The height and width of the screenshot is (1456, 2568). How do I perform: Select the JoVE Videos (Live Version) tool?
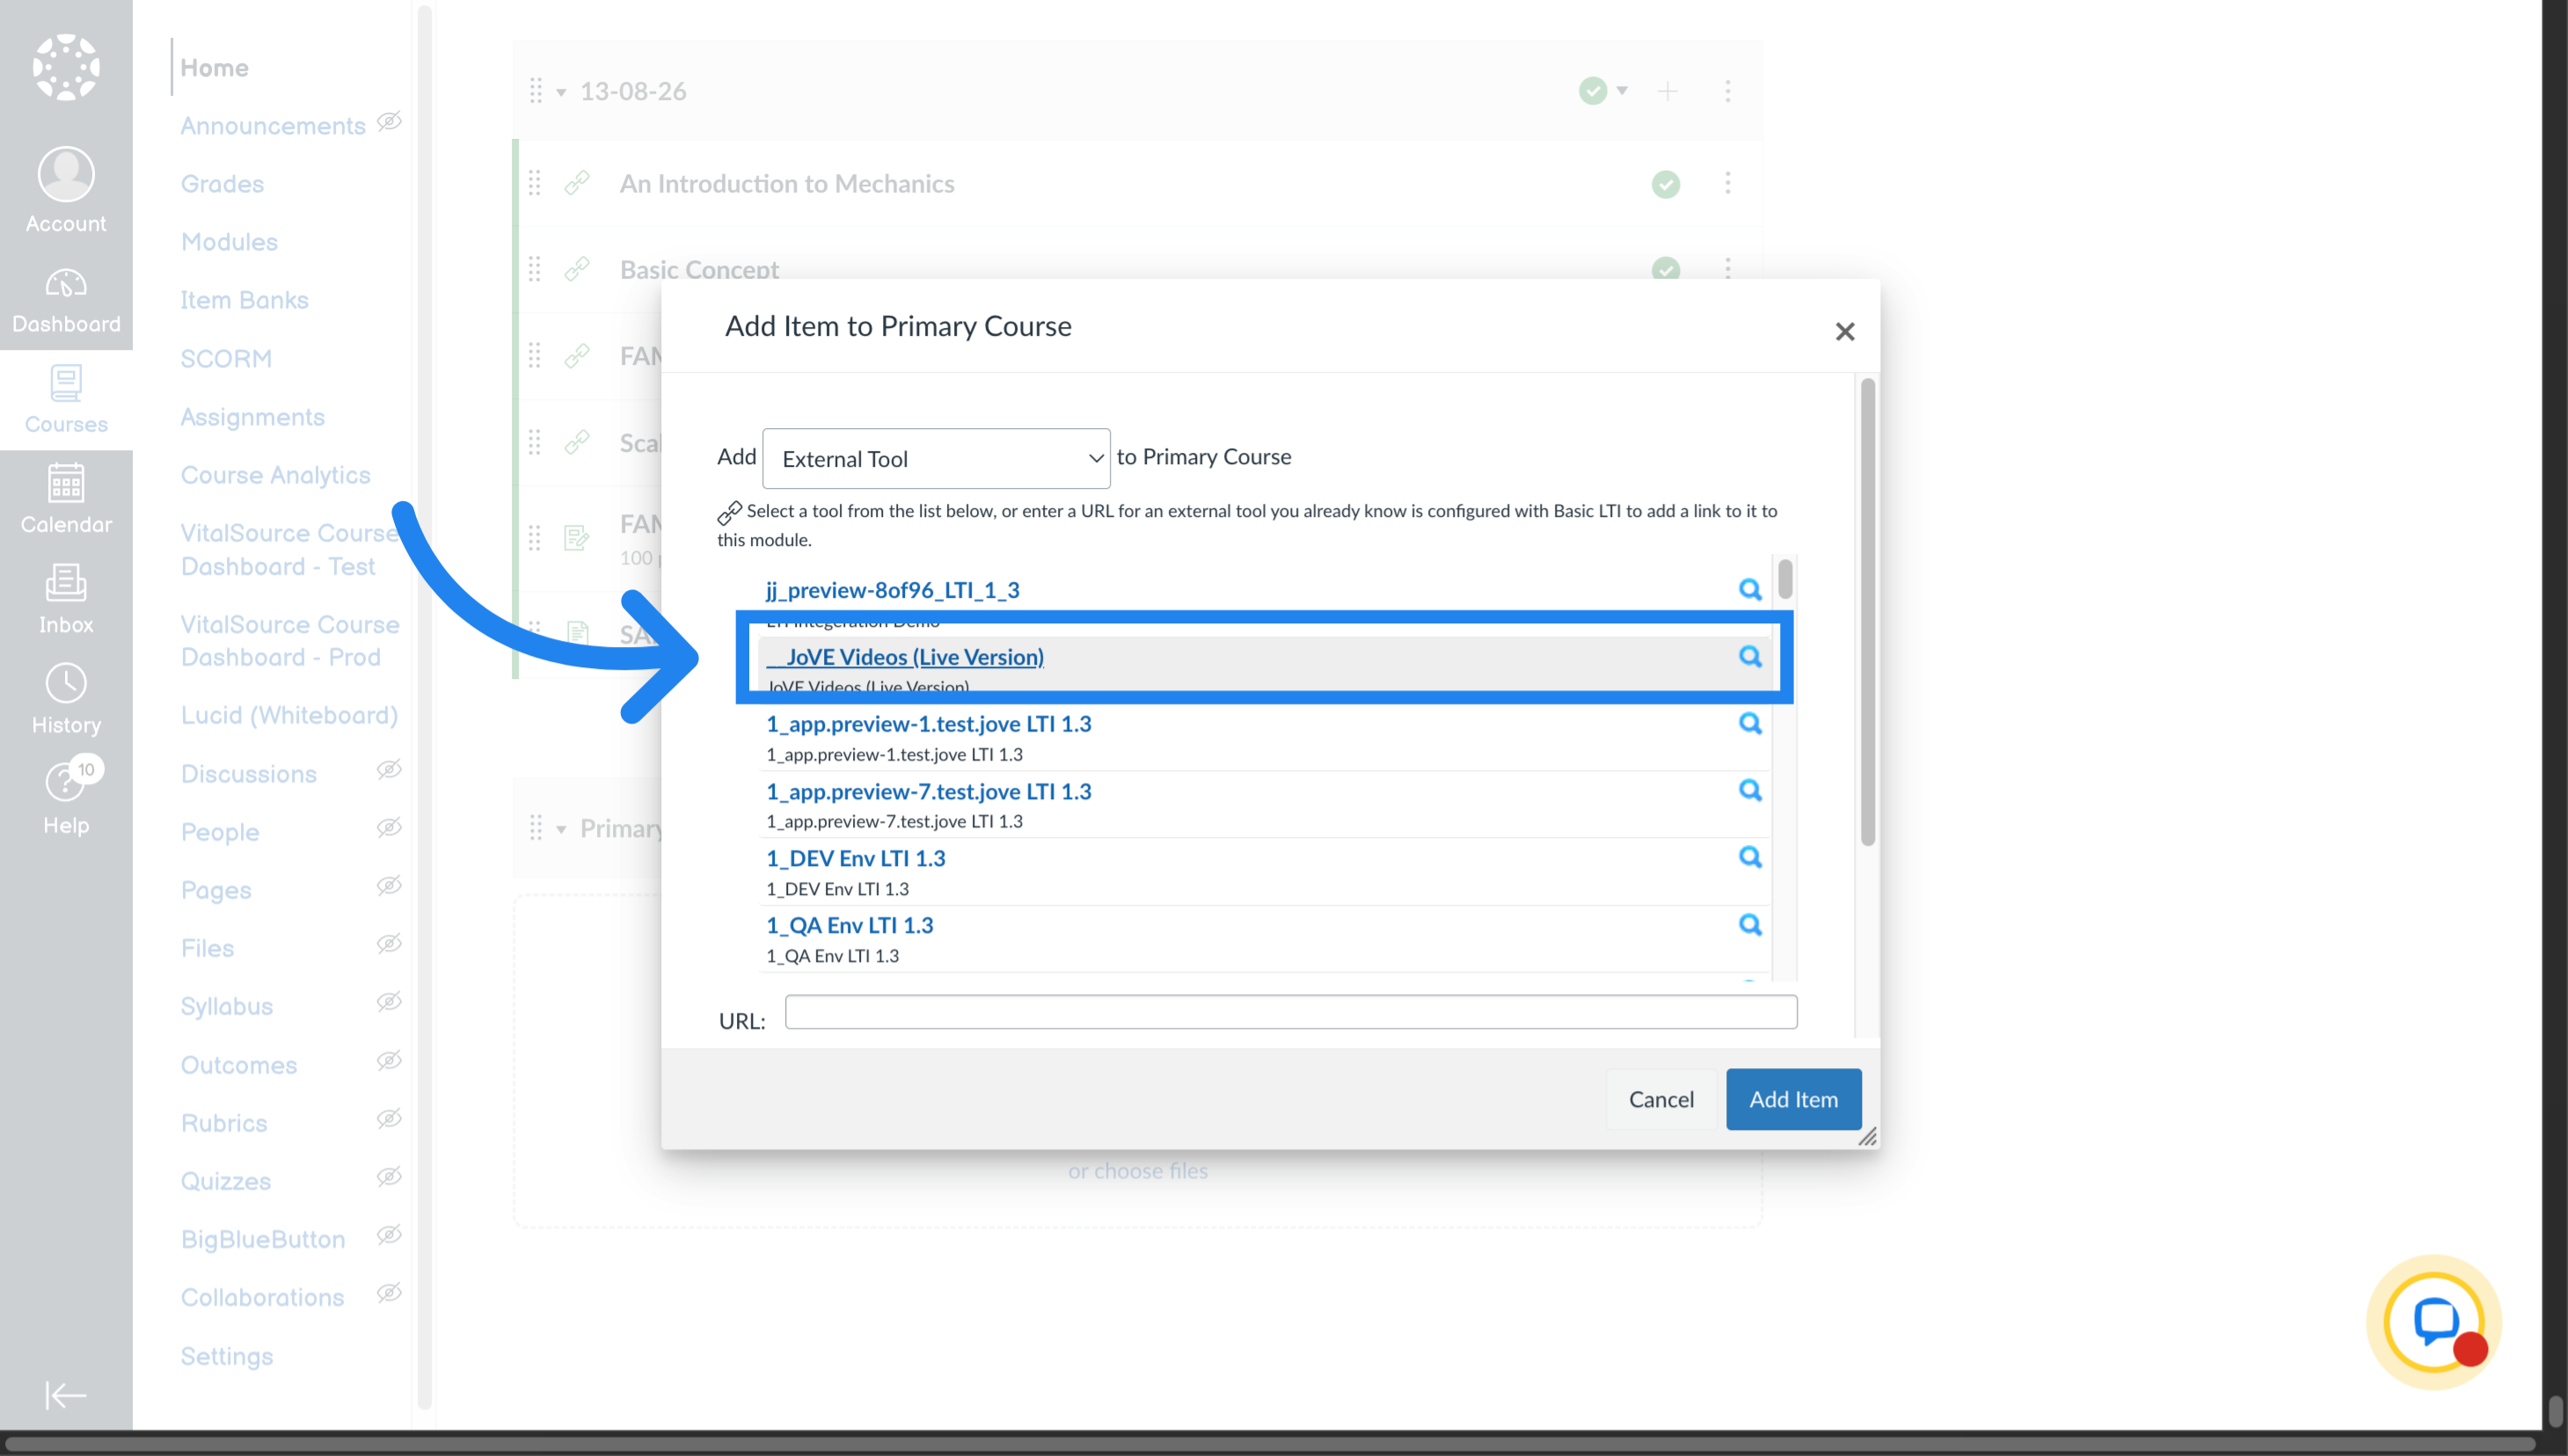905,657
